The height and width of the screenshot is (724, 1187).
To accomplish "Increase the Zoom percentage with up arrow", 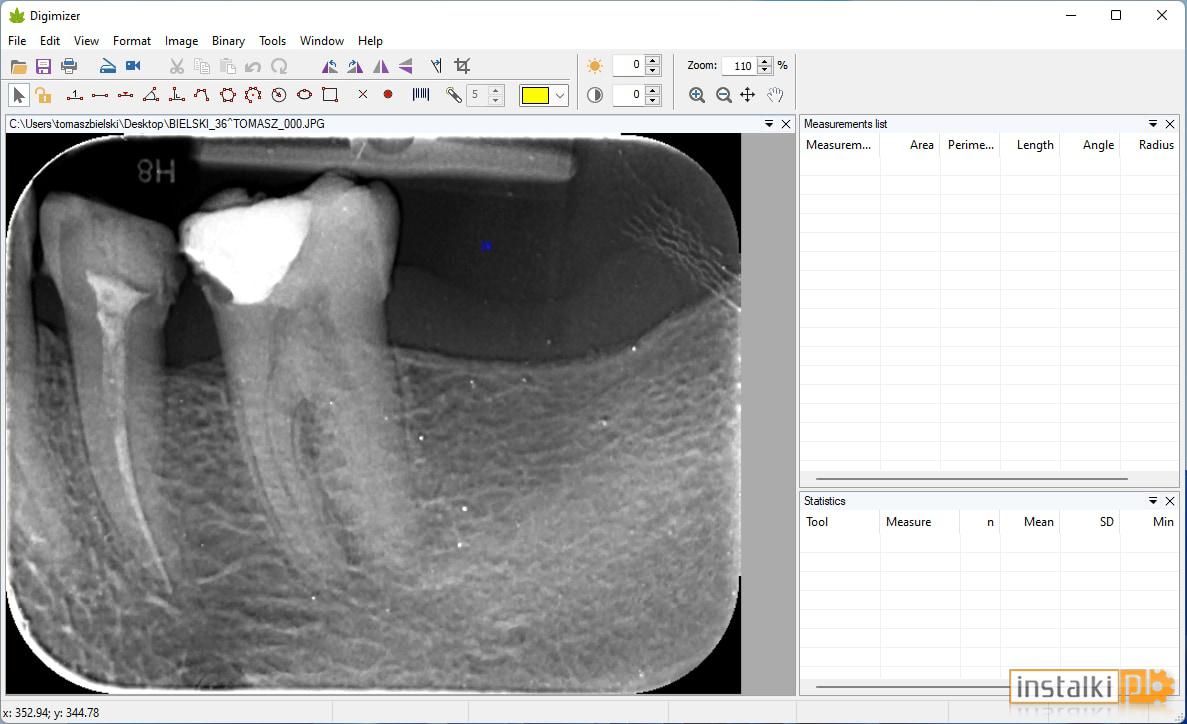I will point(765,61).
